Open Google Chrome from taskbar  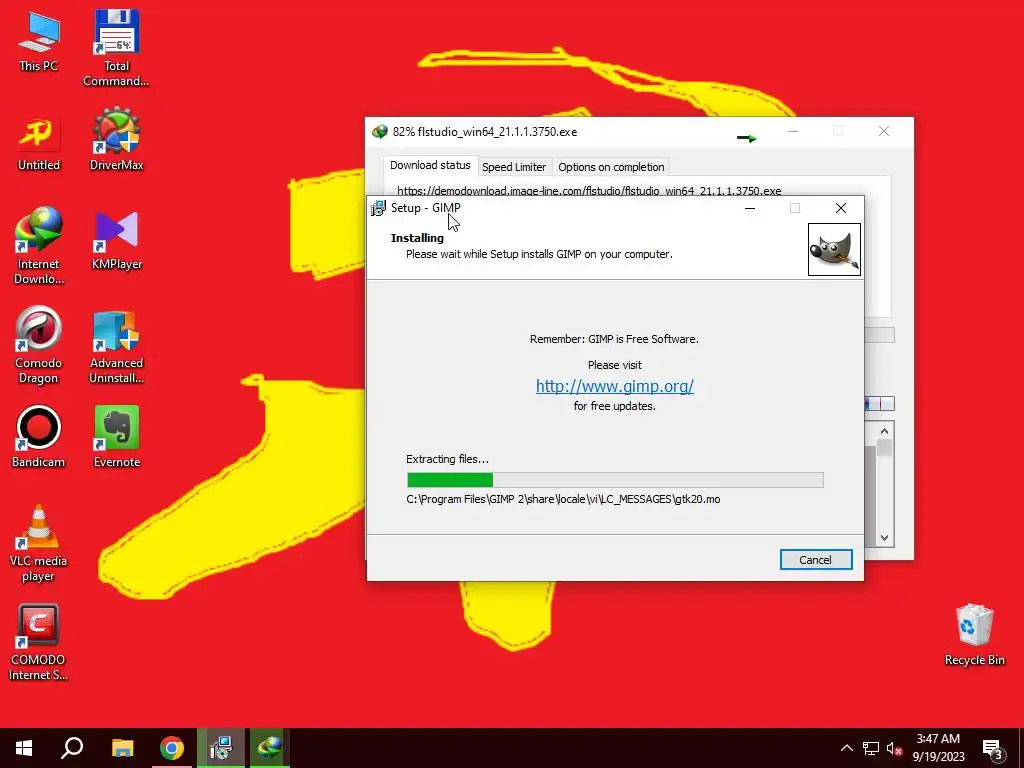click(172, 748)
